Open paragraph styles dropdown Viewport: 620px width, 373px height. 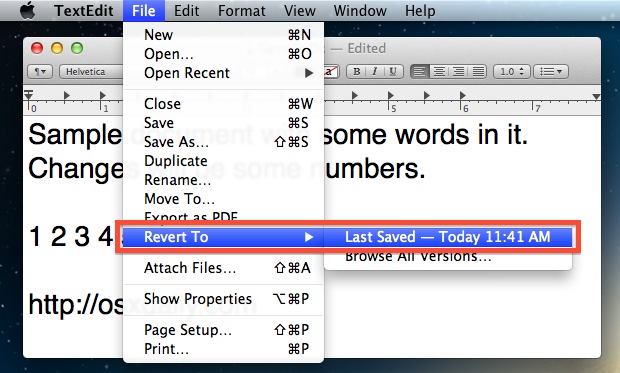click(40, 72)
